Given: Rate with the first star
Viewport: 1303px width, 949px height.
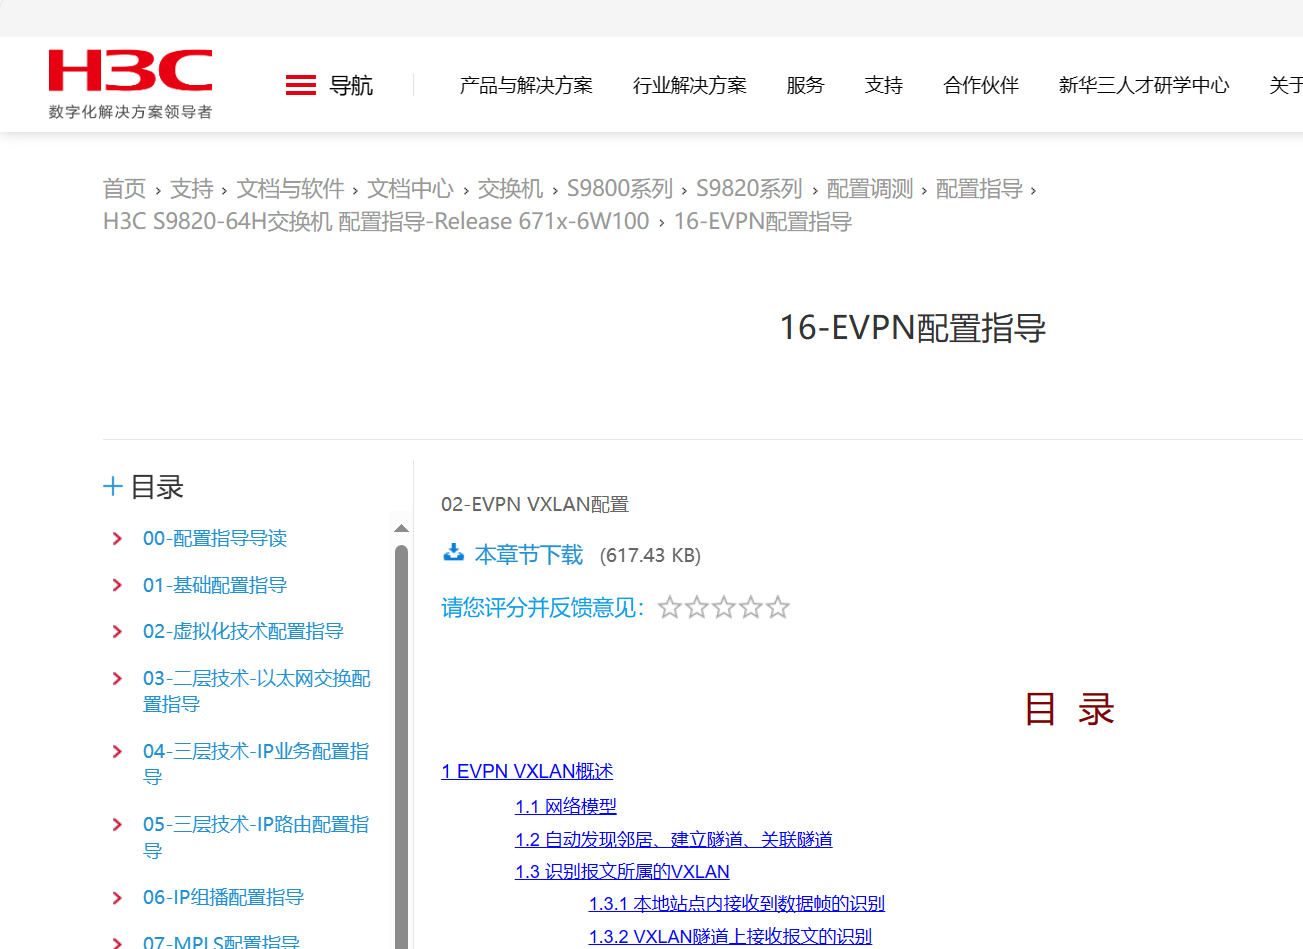Looking at the screenshot, I should coord(670,607).
